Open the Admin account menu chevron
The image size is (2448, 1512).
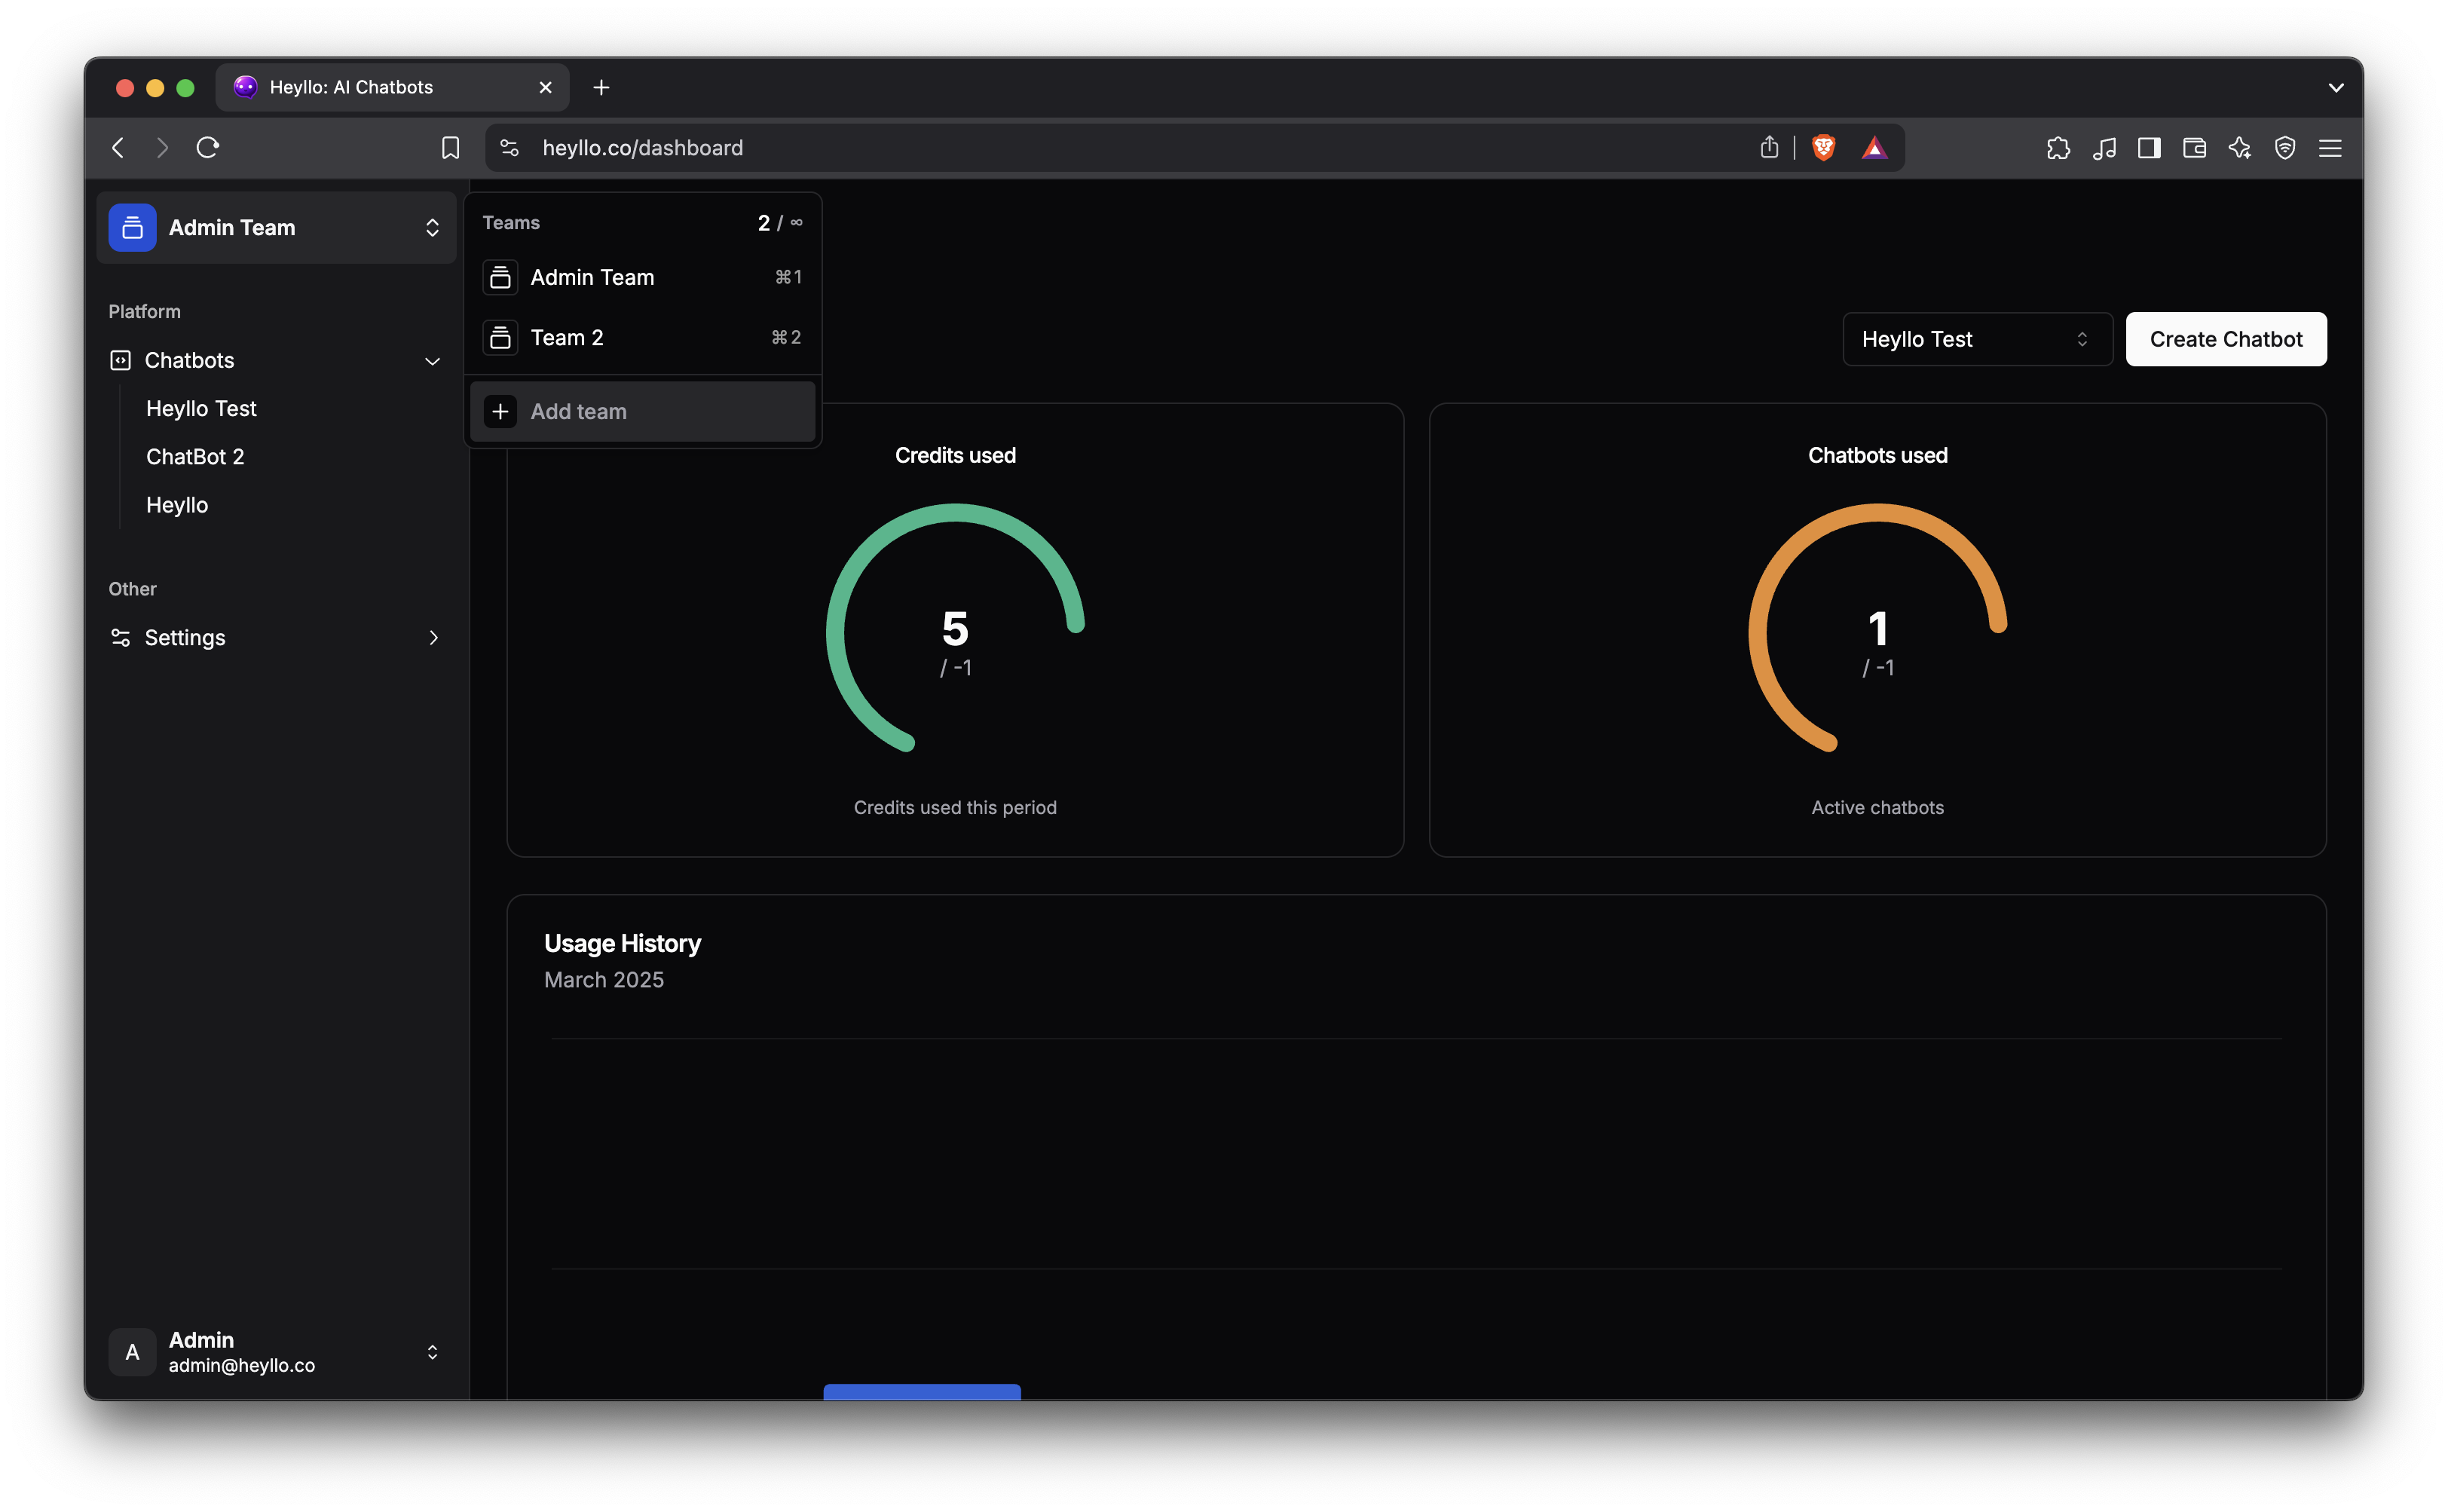click(x=432, y=1352)
